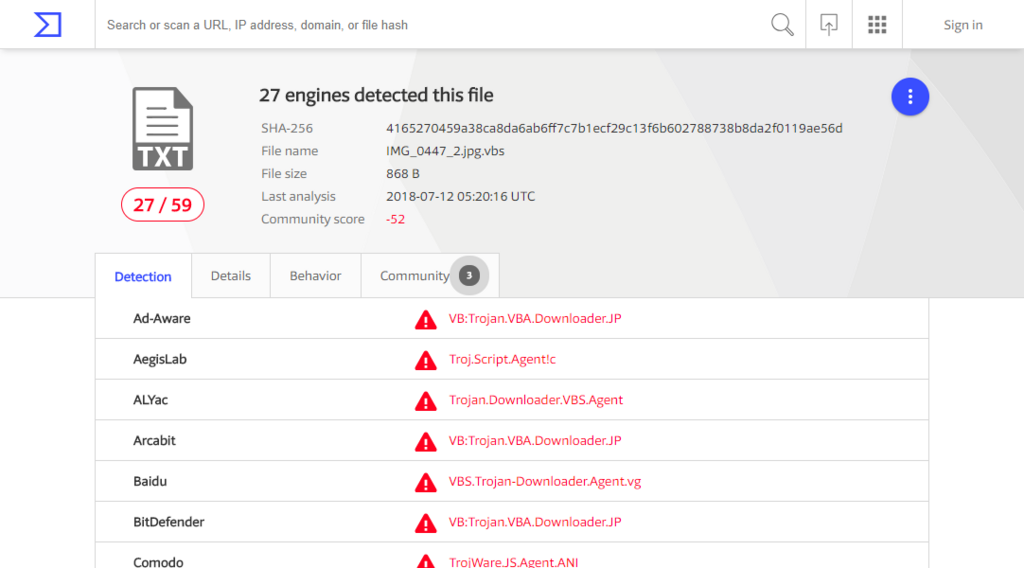Click the 27 / 59 detection ratio badge
Image resolution: width=1024 pixels, height=568 pixels.
tap(163, 205)
